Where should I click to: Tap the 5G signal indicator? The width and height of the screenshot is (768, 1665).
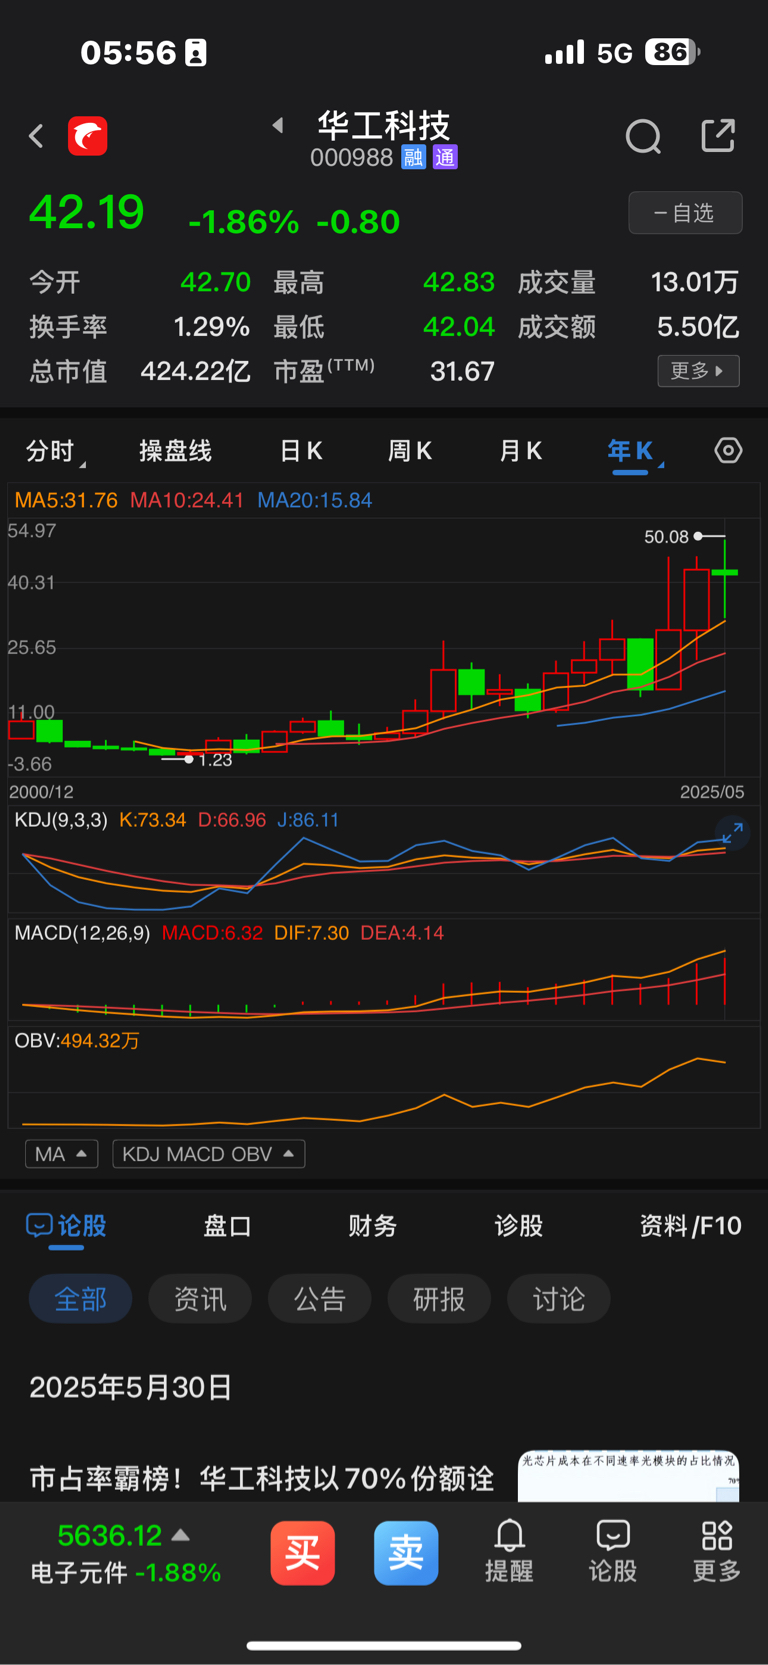click(x=615, y=53)
